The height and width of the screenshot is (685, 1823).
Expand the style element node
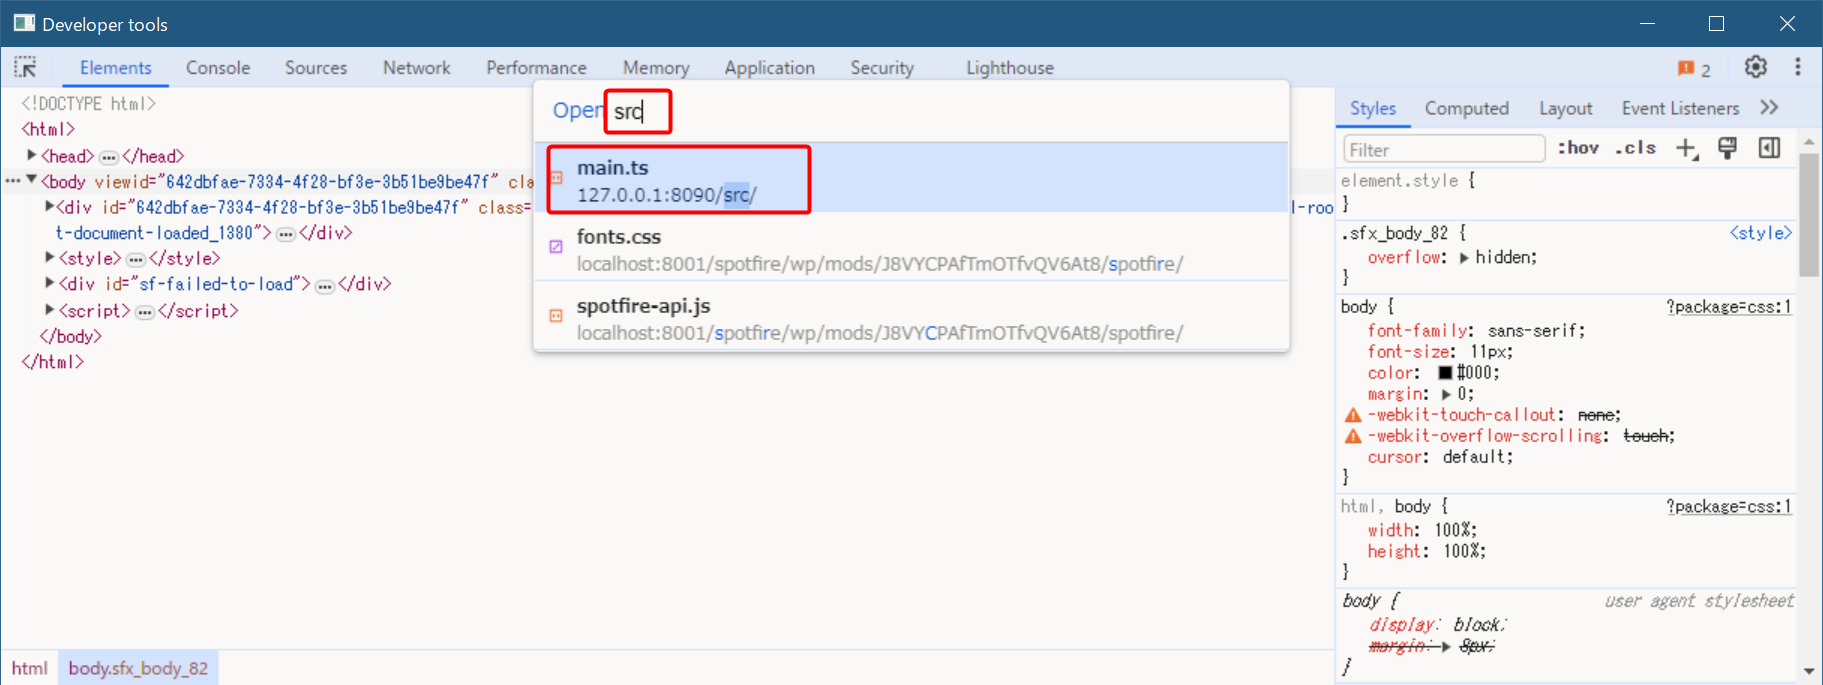49,258
